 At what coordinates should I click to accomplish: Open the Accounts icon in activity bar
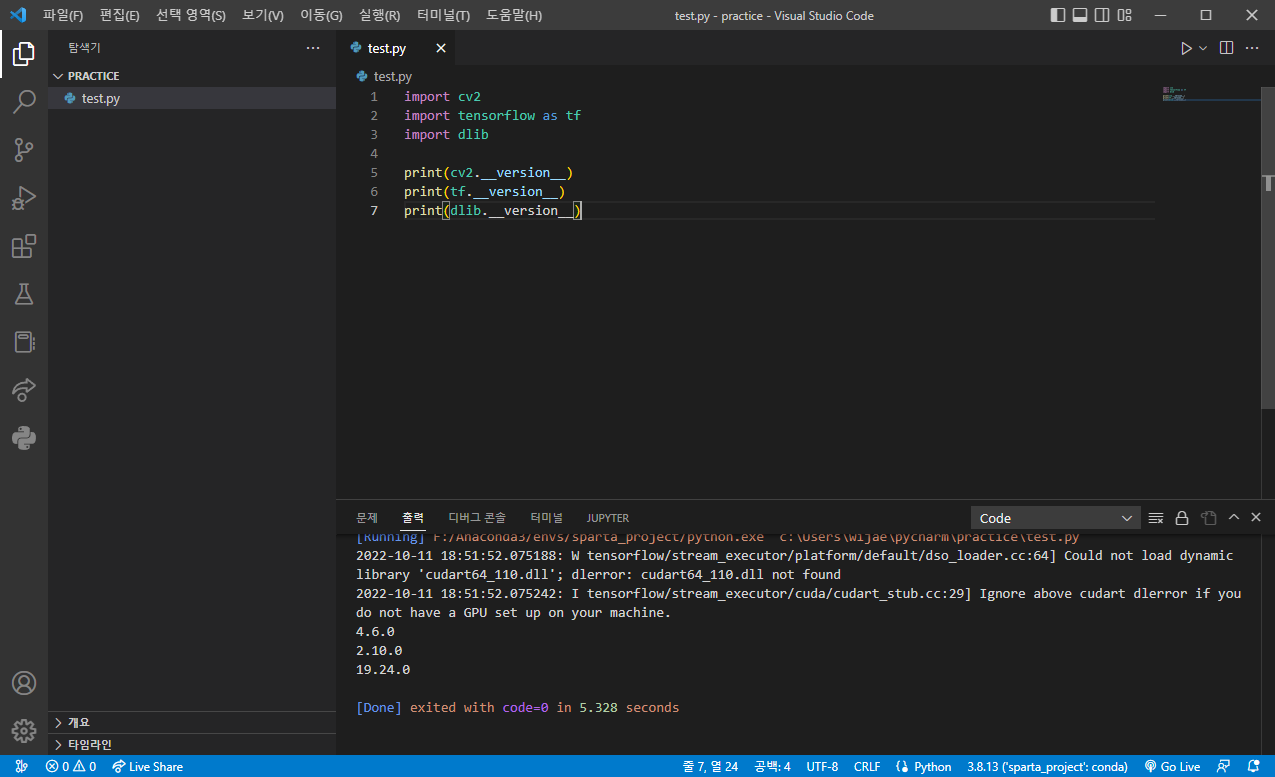(x=24, y=683)
